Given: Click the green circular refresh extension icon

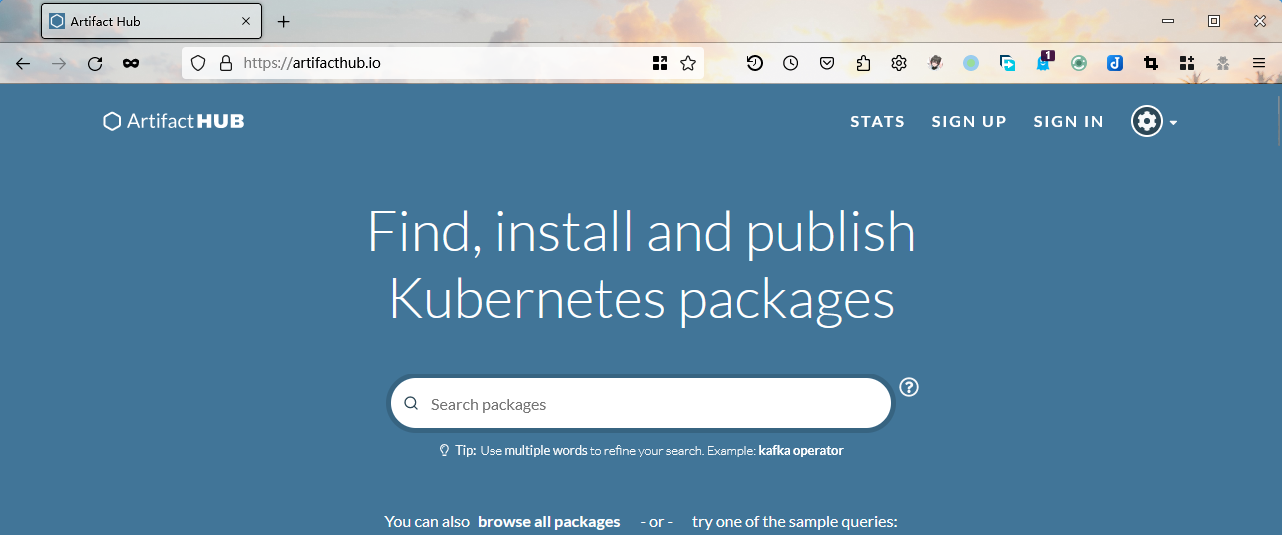Looking at the screenshot, I should pyautogui.click(x=1079, y=63).
